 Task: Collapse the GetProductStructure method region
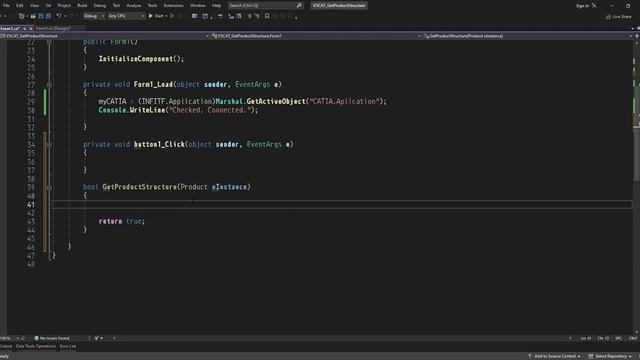(49, 187)
